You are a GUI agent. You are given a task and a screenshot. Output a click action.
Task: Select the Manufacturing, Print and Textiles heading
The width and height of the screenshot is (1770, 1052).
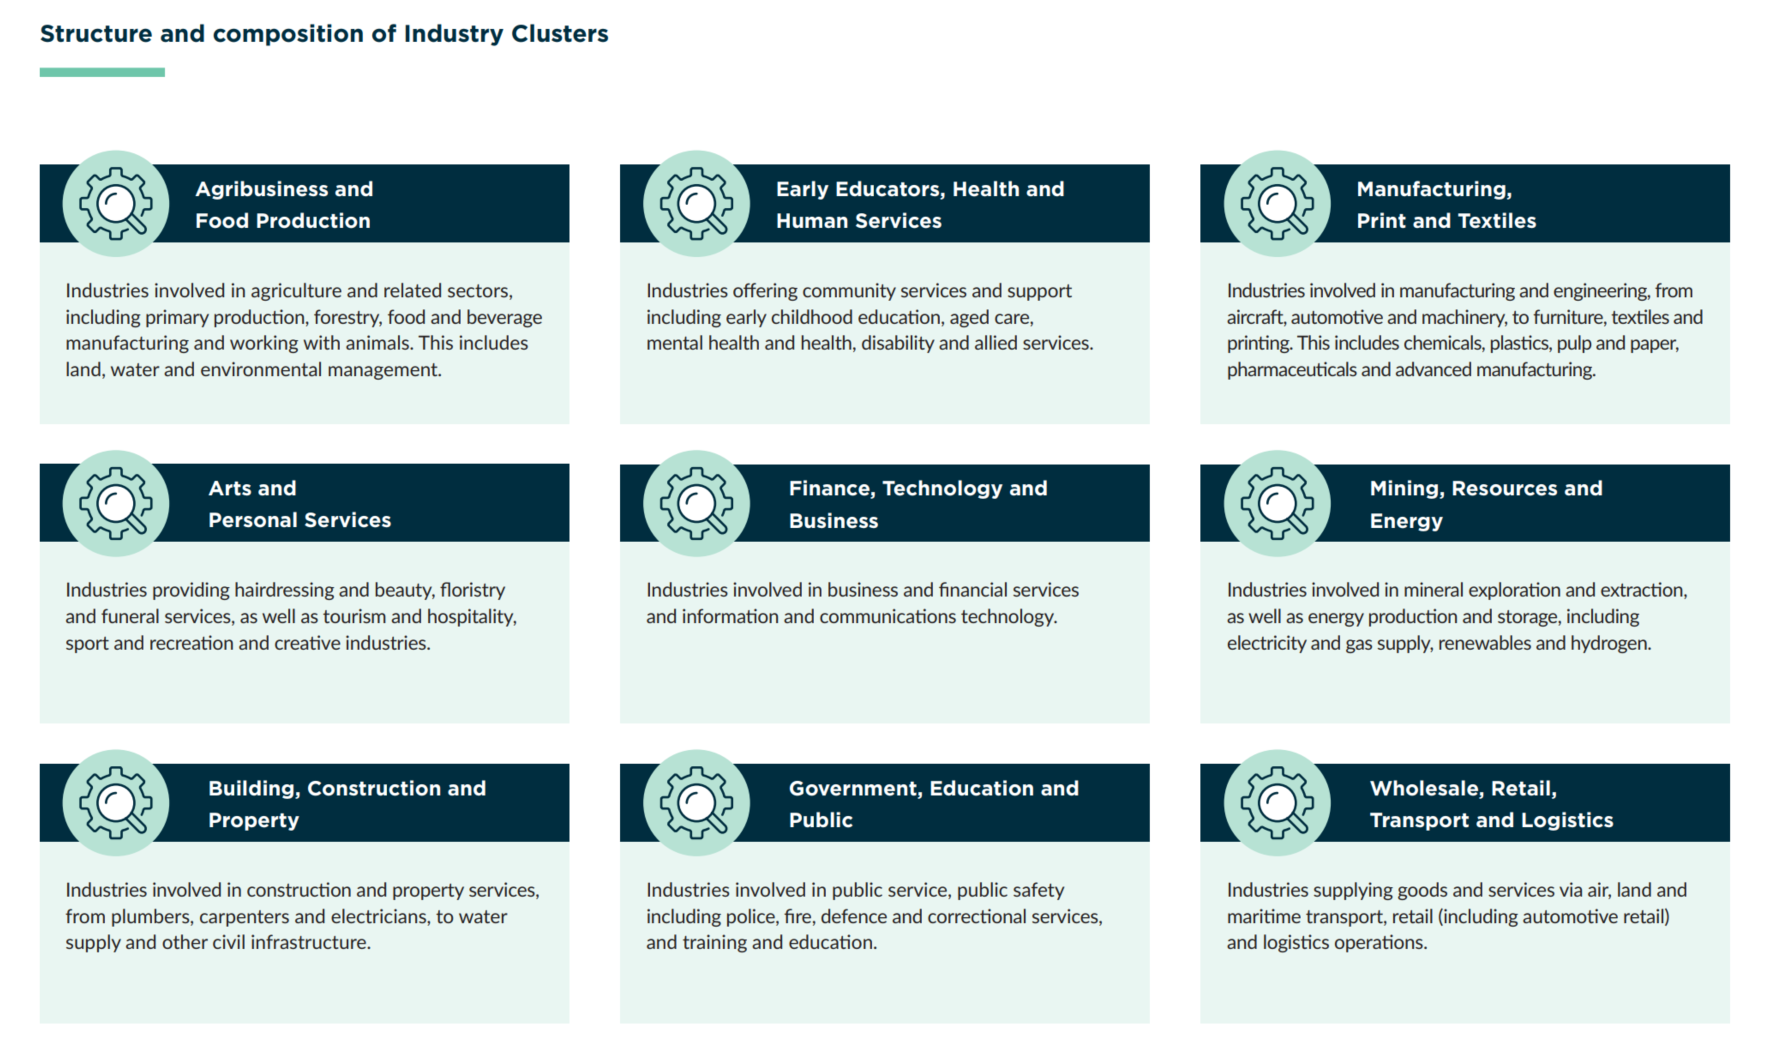pyautogui.click(x=1445, y=205)
